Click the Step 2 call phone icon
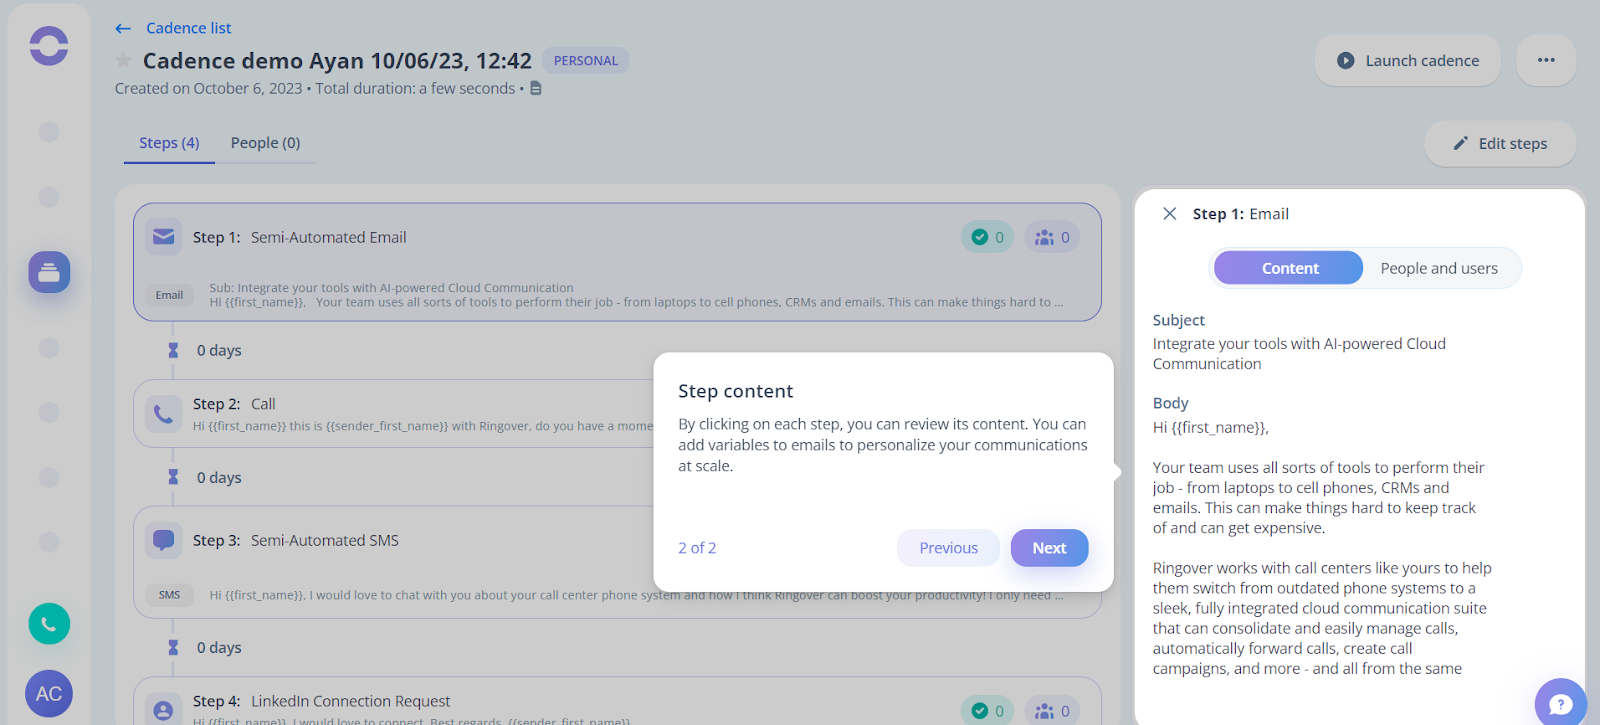This screenshot has height=725, width=1600. pyautogui.click(x=164, y=413)
